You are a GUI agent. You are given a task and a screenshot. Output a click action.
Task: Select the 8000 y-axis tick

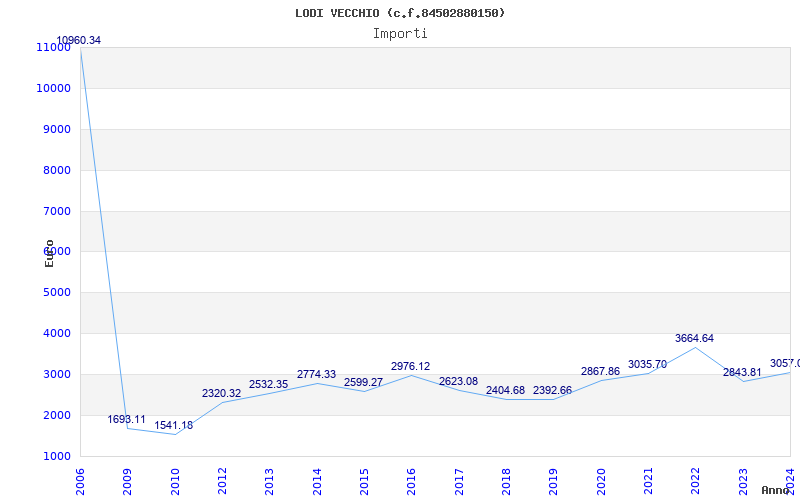[56, 170]
